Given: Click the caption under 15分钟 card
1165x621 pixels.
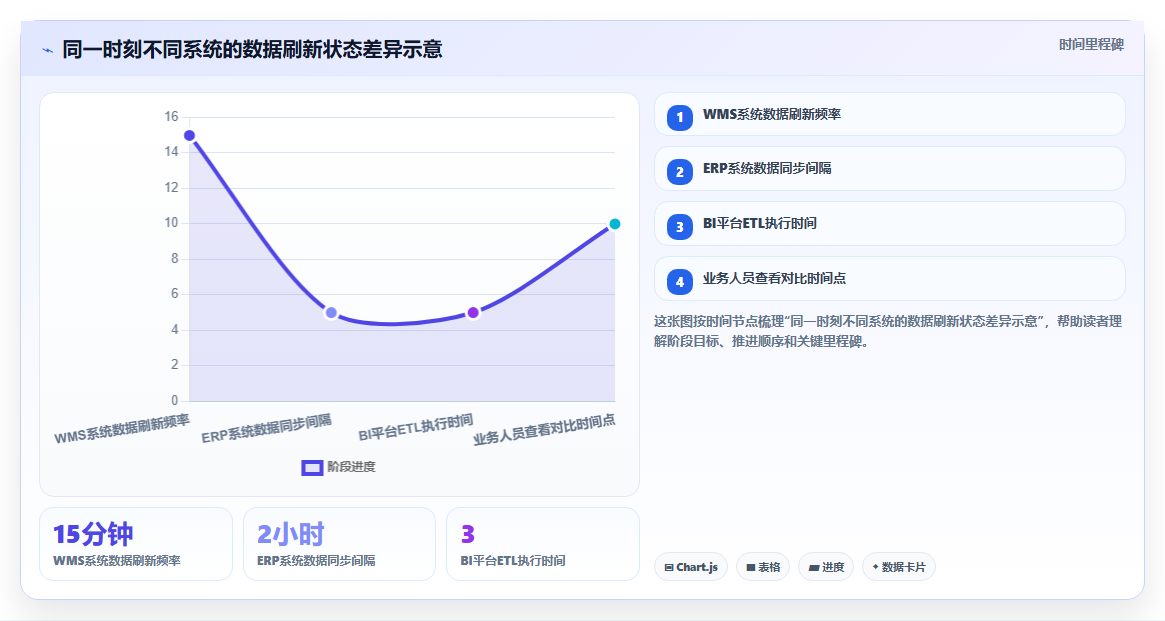Looking at the screenshot, I should (117, 561).
